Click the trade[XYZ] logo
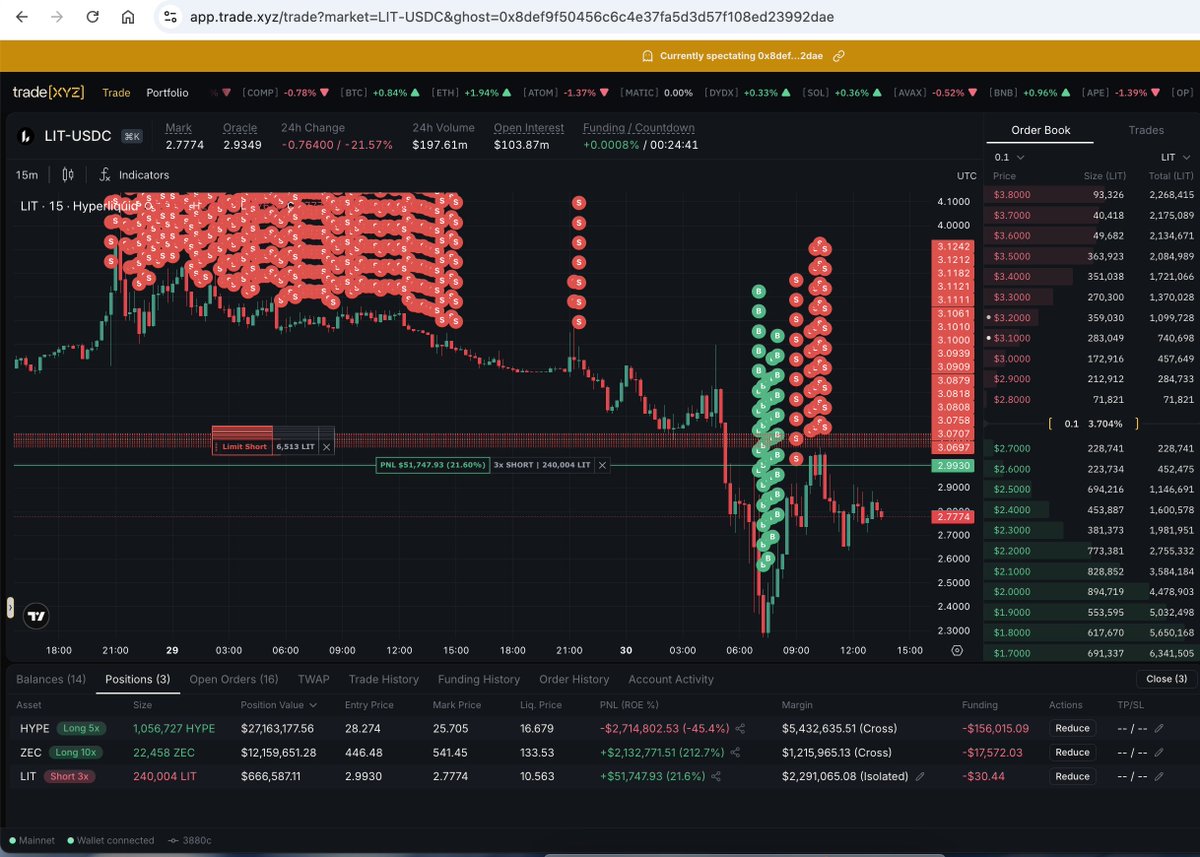Image resolution: width=1200 pixels, height=857 pixels. (48, 93)
